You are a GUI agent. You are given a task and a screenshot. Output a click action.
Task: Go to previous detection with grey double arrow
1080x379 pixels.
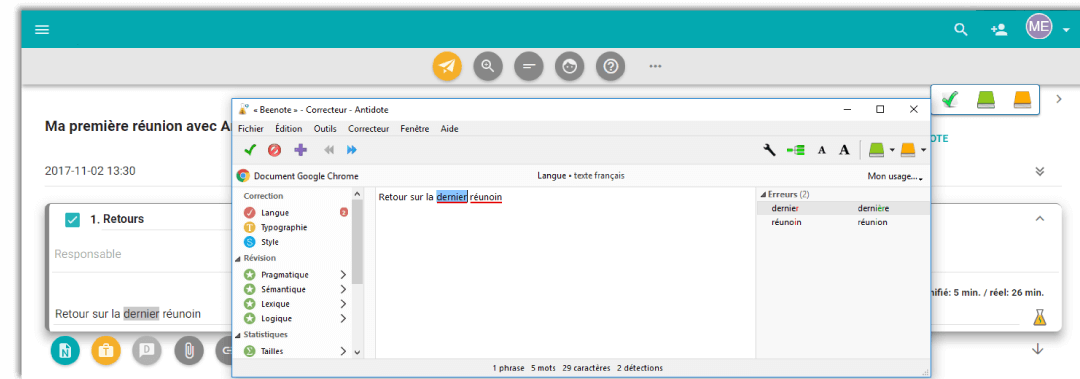click(x=329, y=150)
